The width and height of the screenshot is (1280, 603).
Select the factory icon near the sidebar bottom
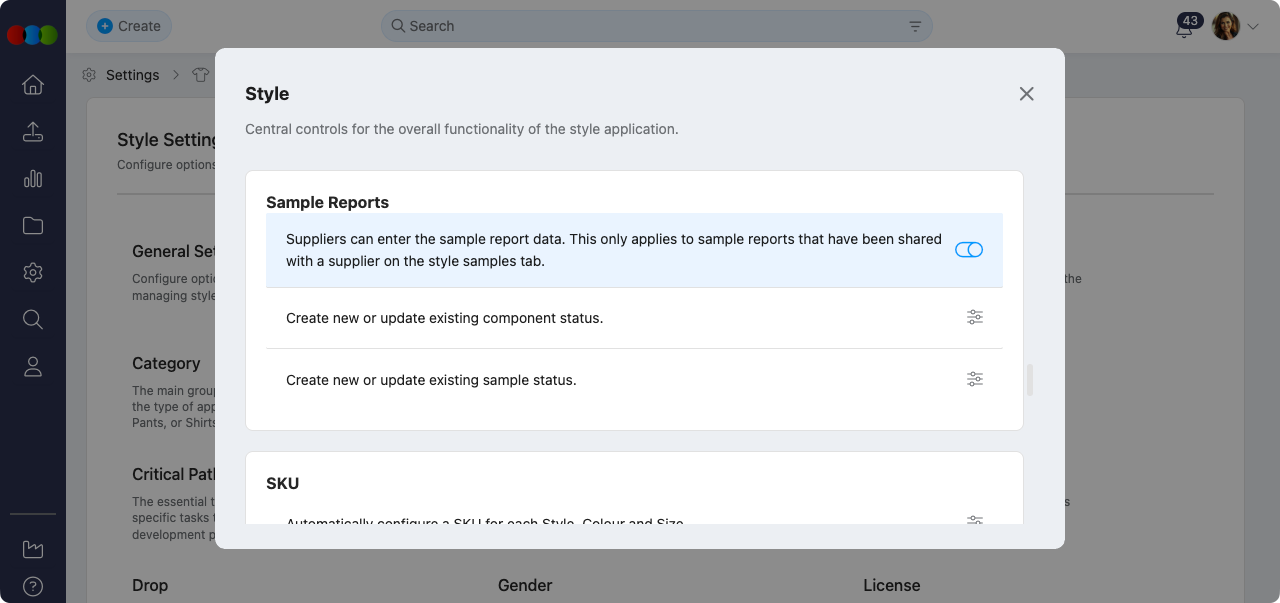coord(32,548)
